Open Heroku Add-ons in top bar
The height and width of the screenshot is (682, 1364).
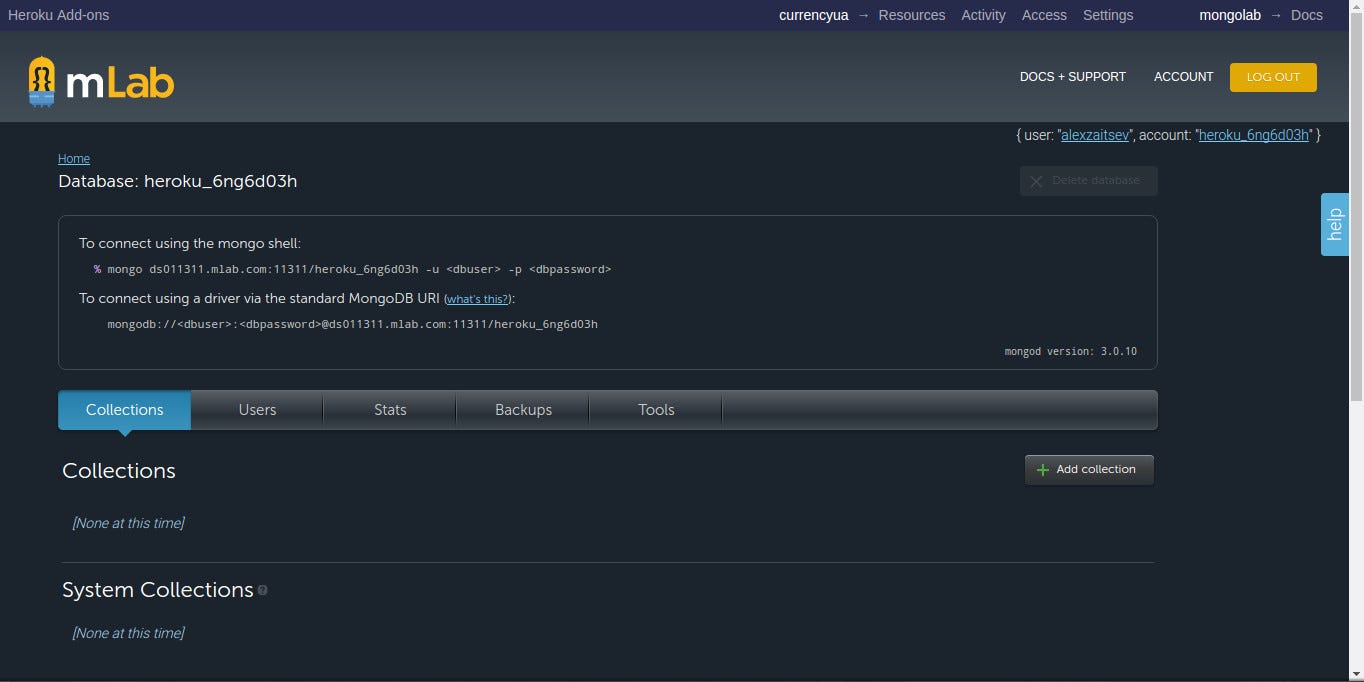tap(59, 15)
